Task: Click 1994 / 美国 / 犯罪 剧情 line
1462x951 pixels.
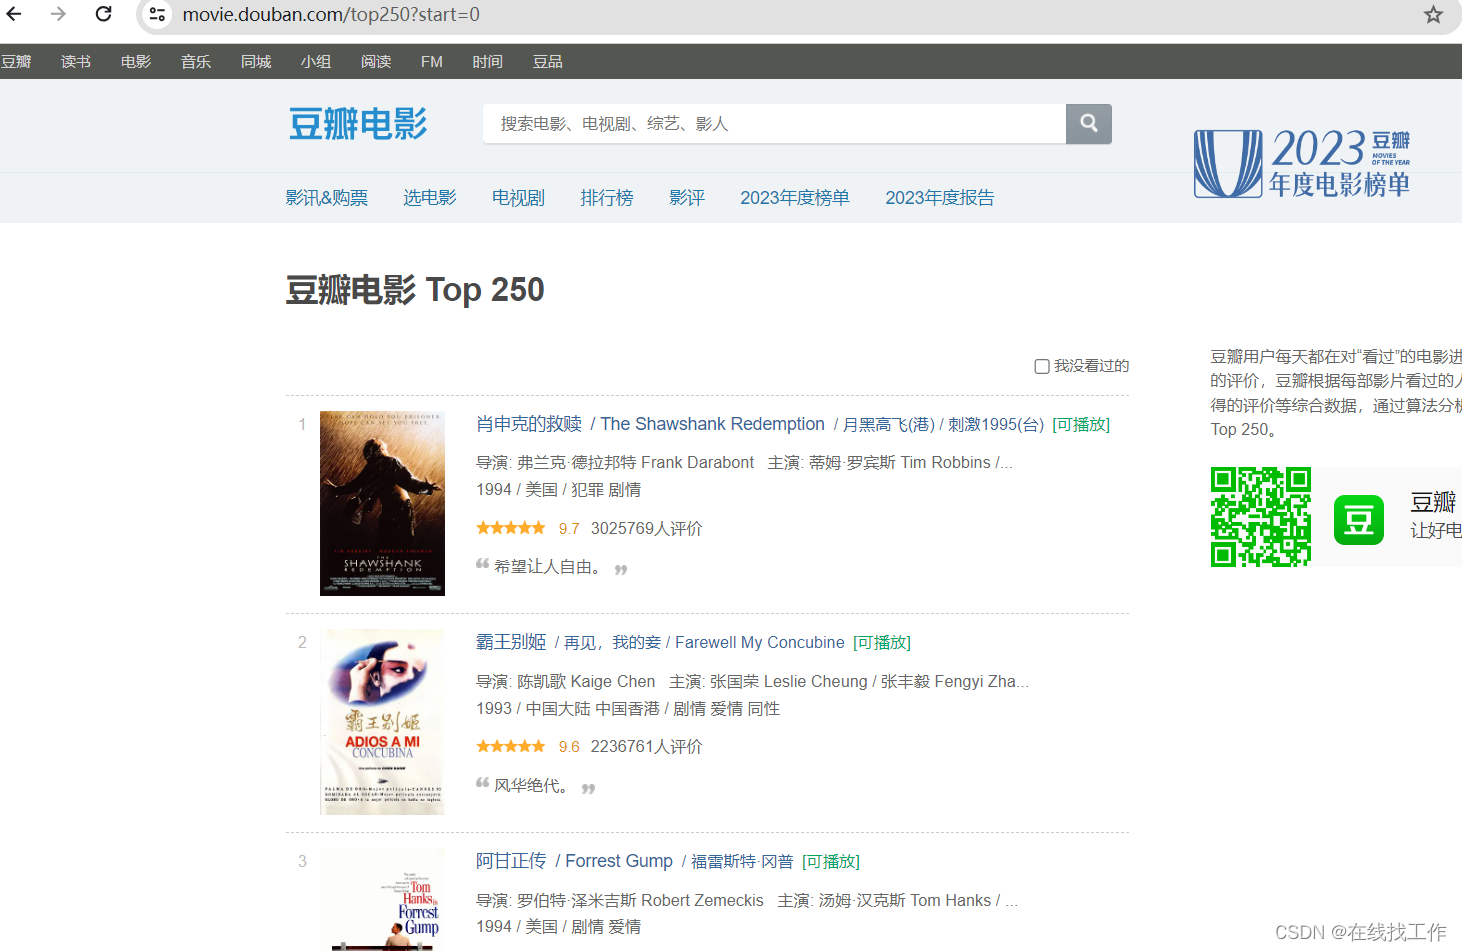Action: click(x=559, y=490)
